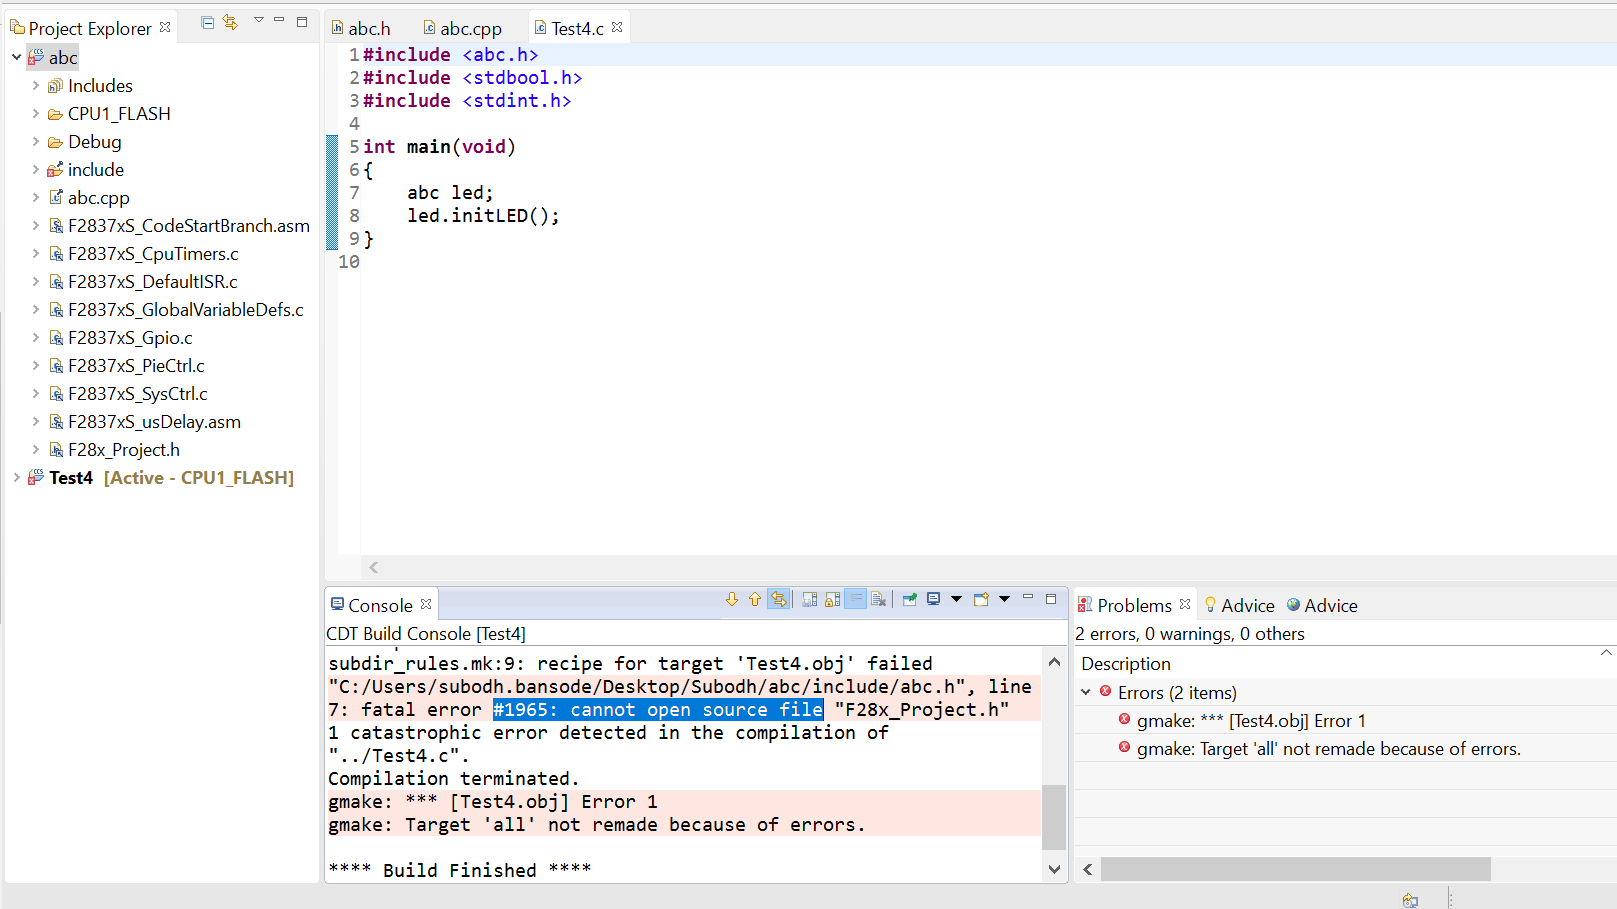Select F2837xS_CpuTimers.c in Project Explorer
The image size is (1617, 909).
click(153, 253)
